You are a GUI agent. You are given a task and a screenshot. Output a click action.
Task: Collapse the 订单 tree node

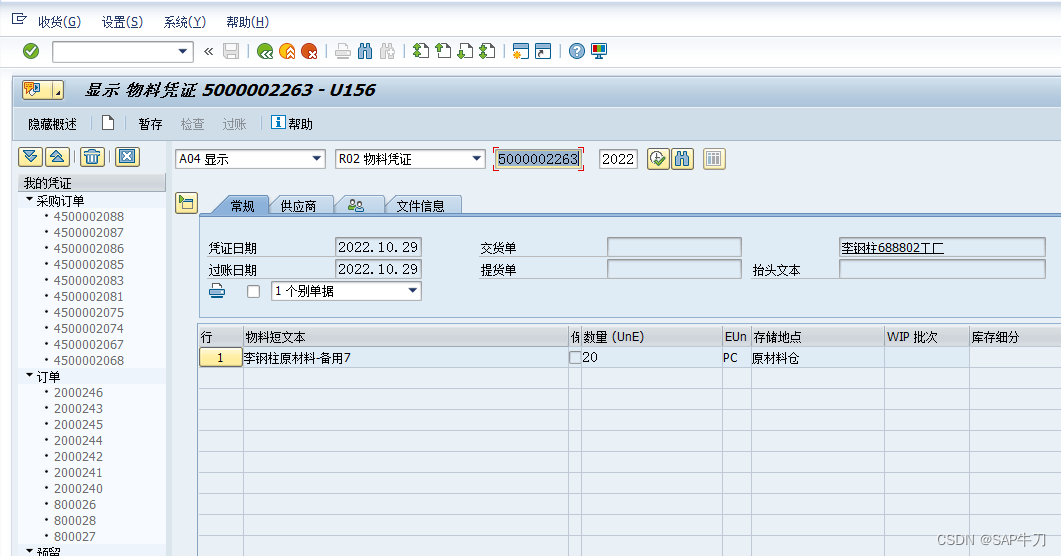point(29,375)
